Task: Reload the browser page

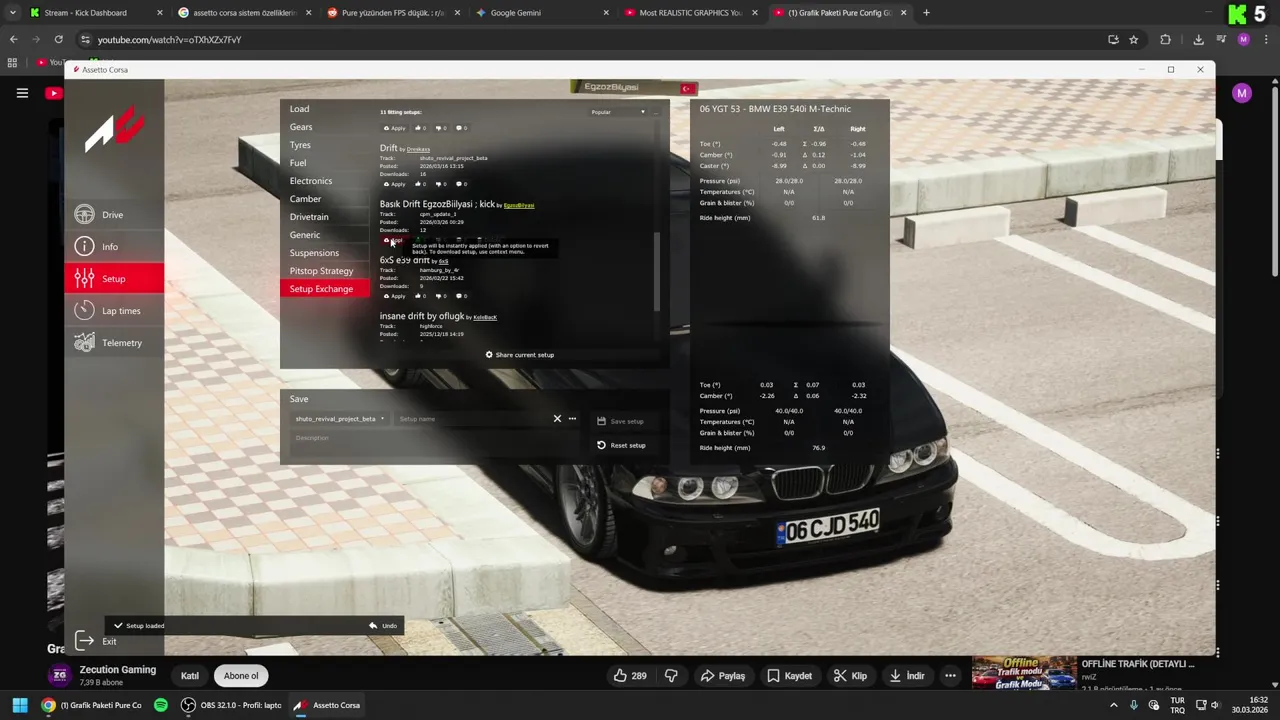Action: [x=58, y=39]
